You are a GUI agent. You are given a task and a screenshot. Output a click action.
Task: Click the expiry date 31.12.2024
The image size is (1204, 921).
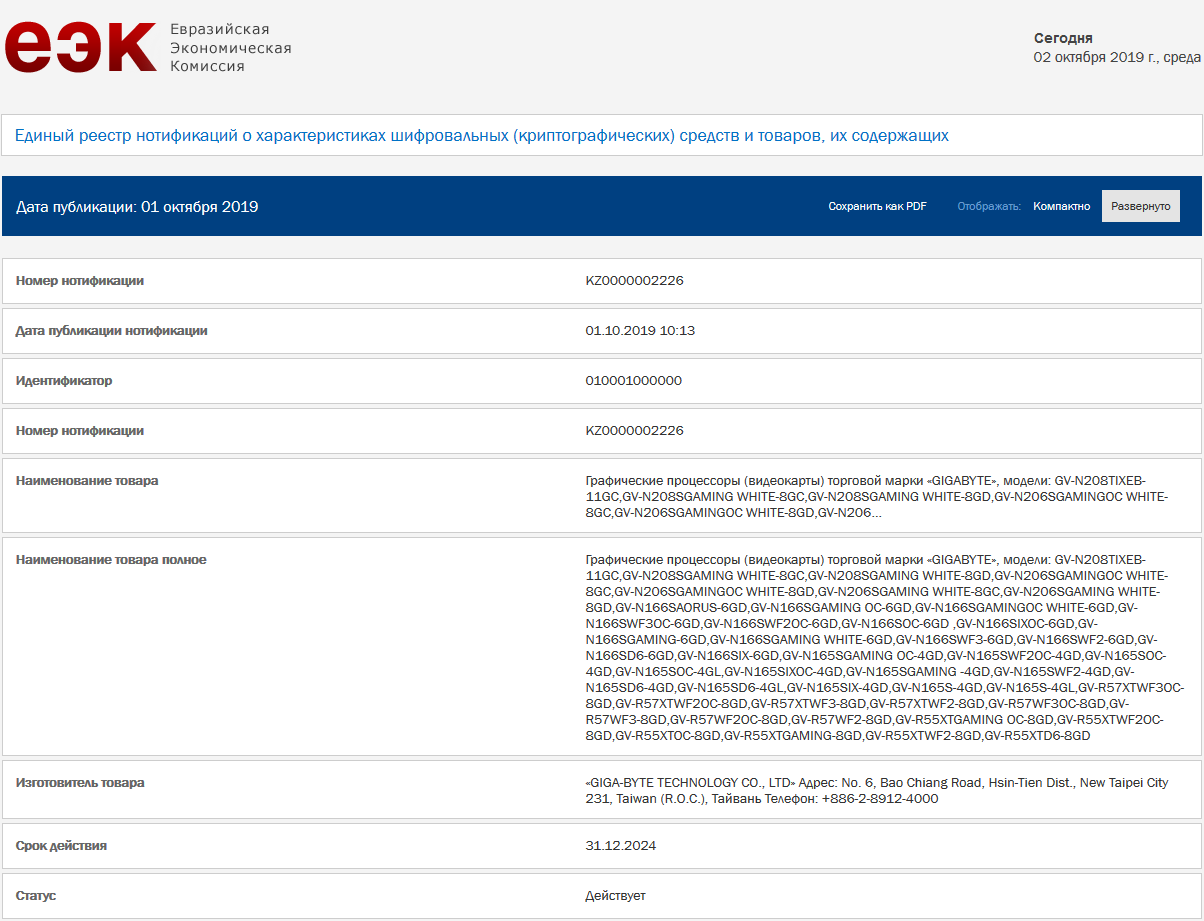(620, 846)
